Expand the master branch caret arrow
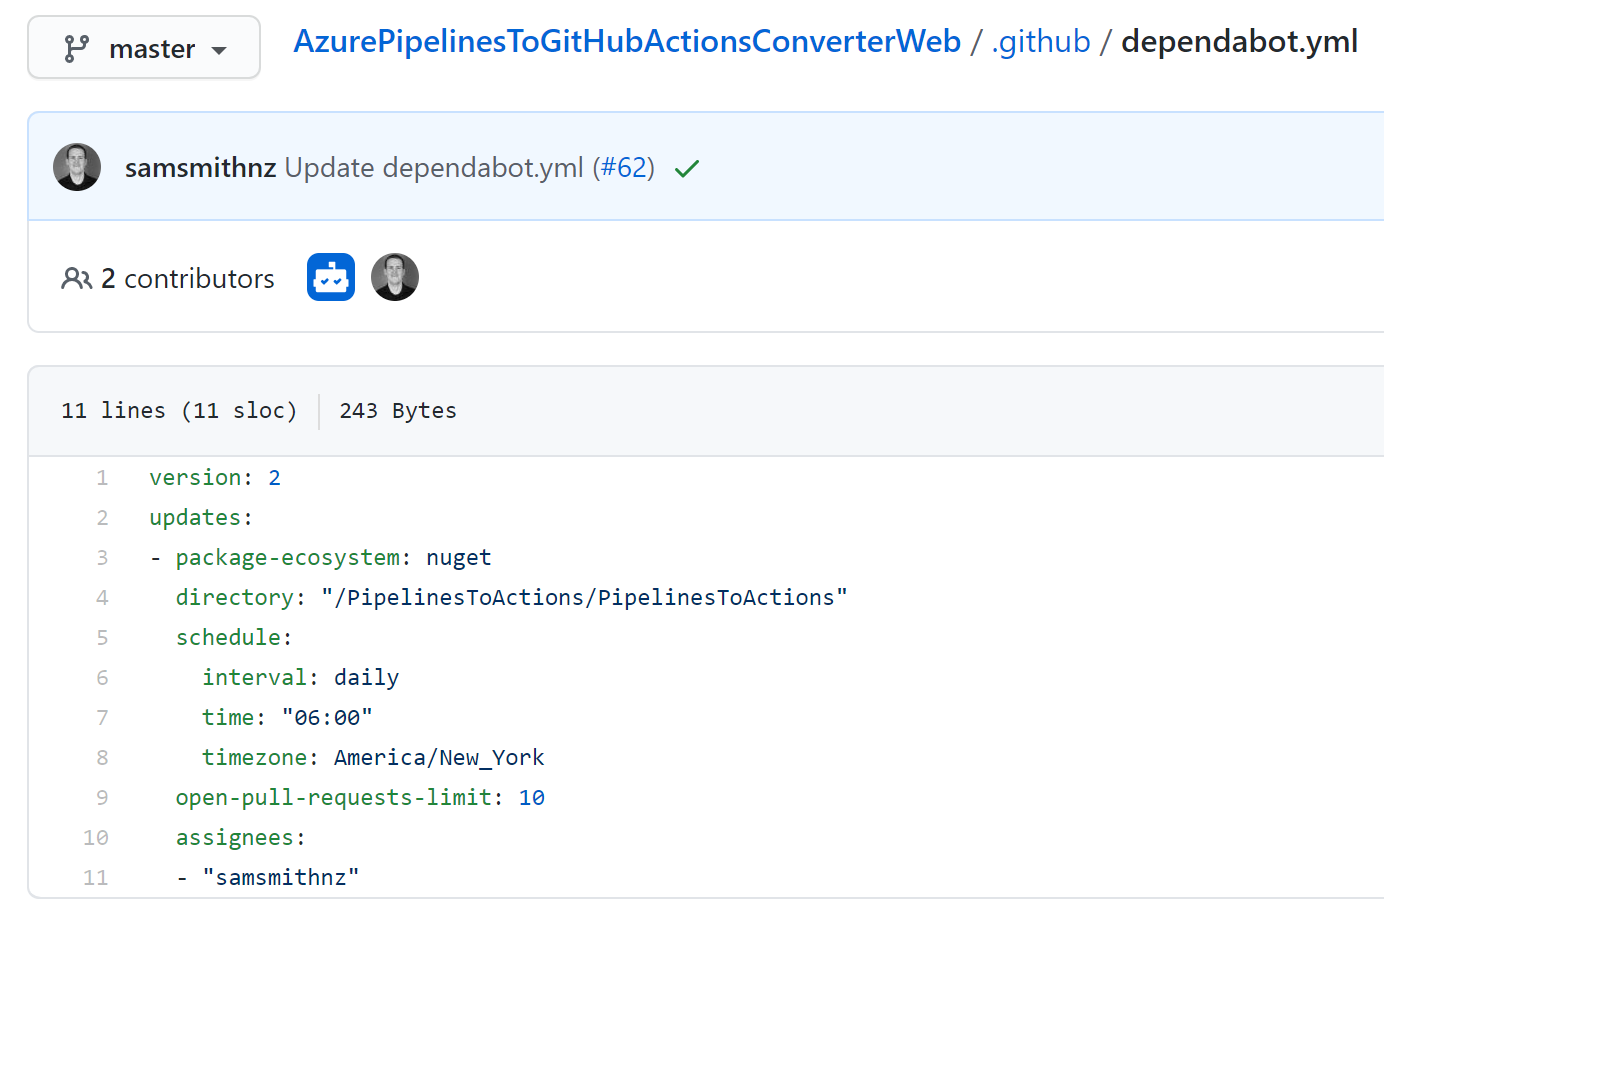Image resolution: width=1600 pixels, height=1075 pixels. (x=220, y=50)
